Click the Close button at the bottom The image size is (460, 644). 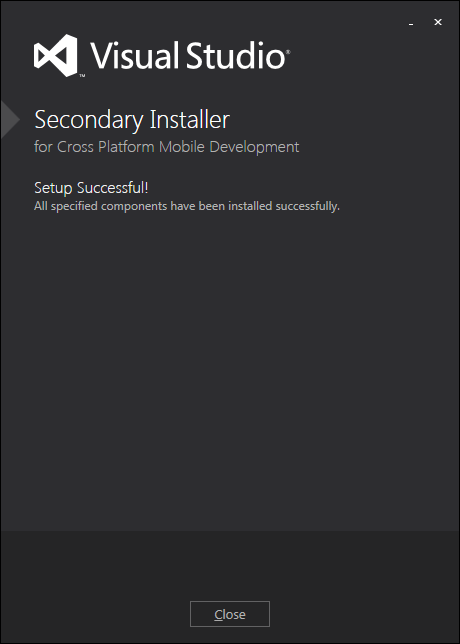click(x=230, y=614)
